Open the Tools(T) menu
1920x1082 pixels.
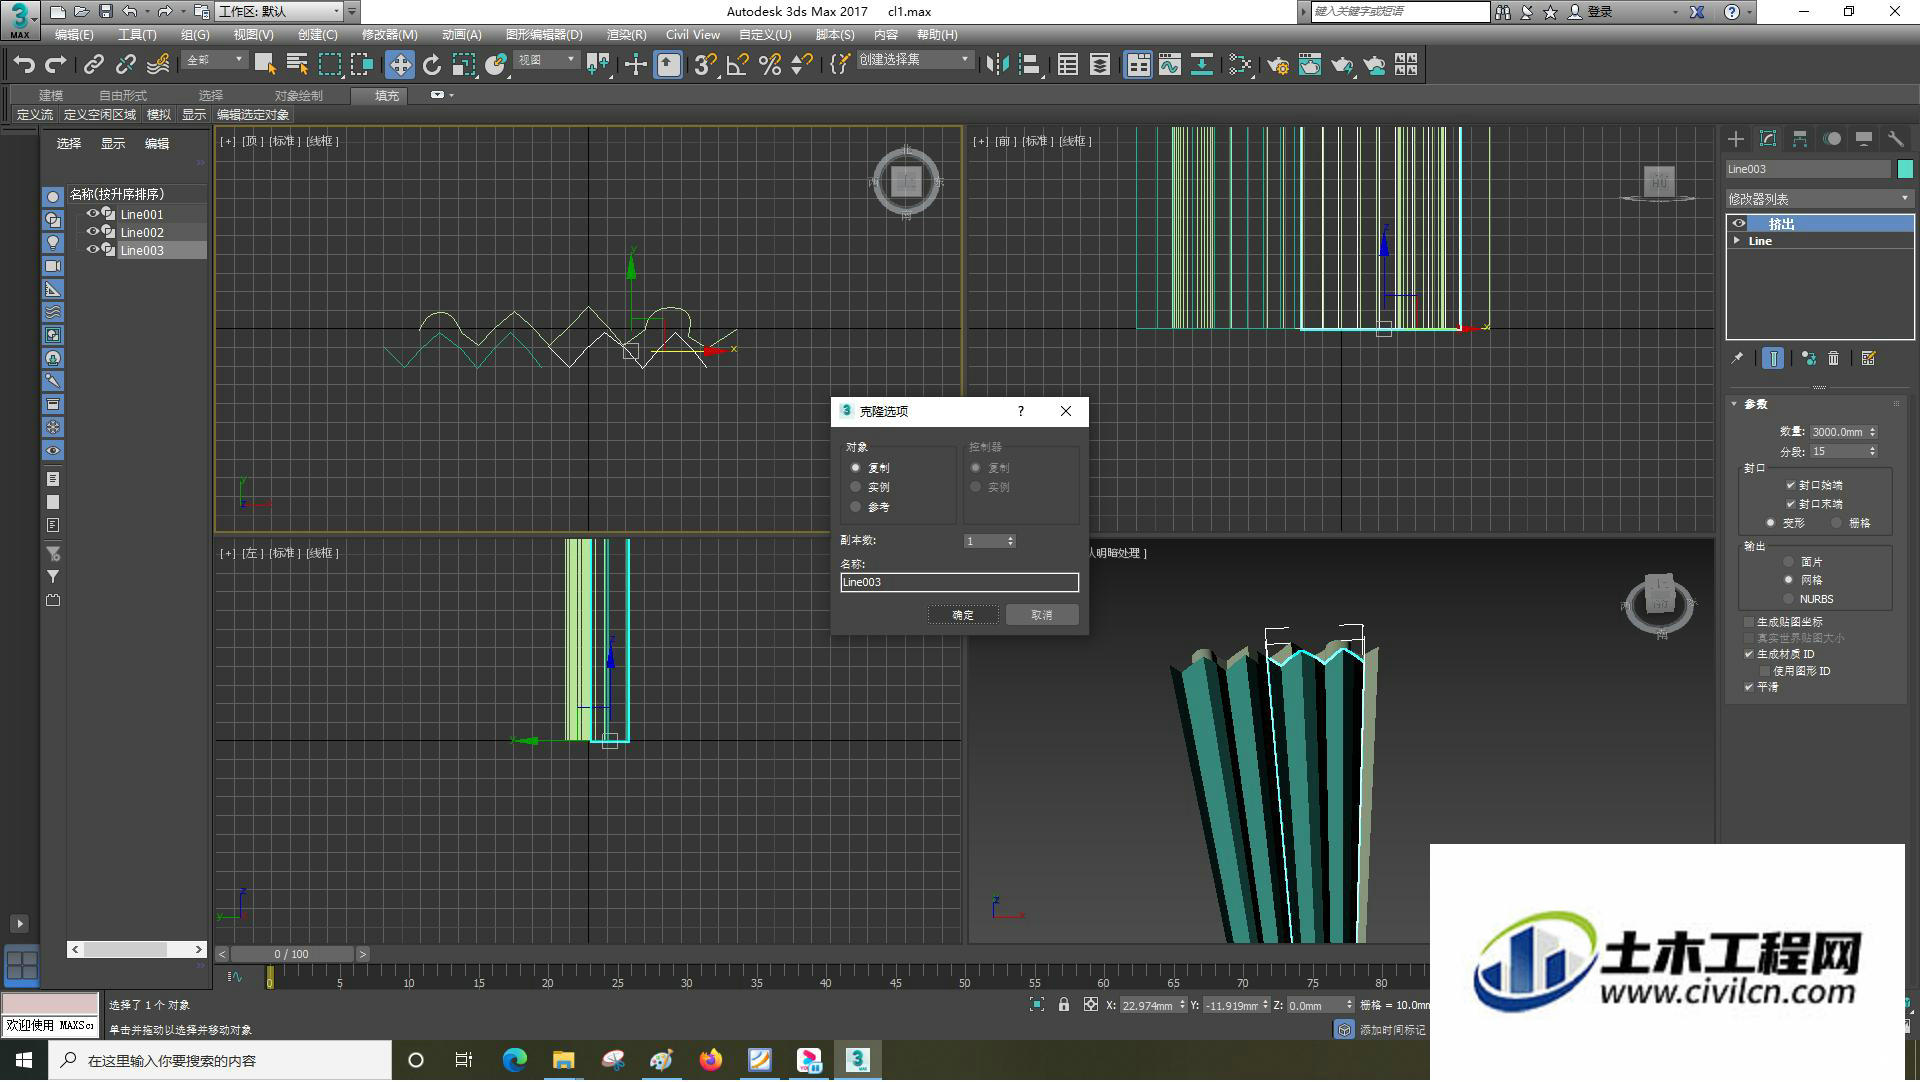pos(137,35)
